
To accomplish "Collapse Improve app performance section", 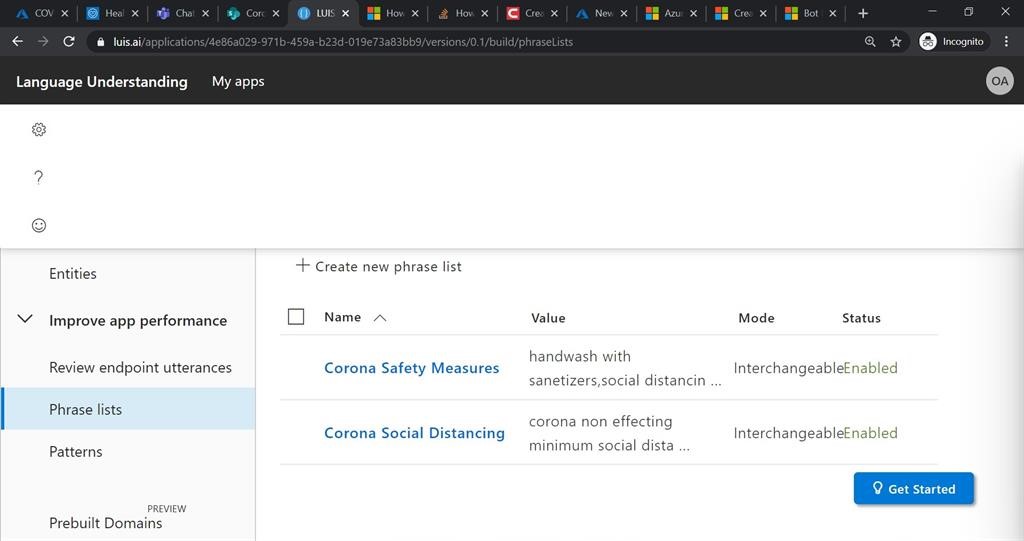I will pos(26,320).
